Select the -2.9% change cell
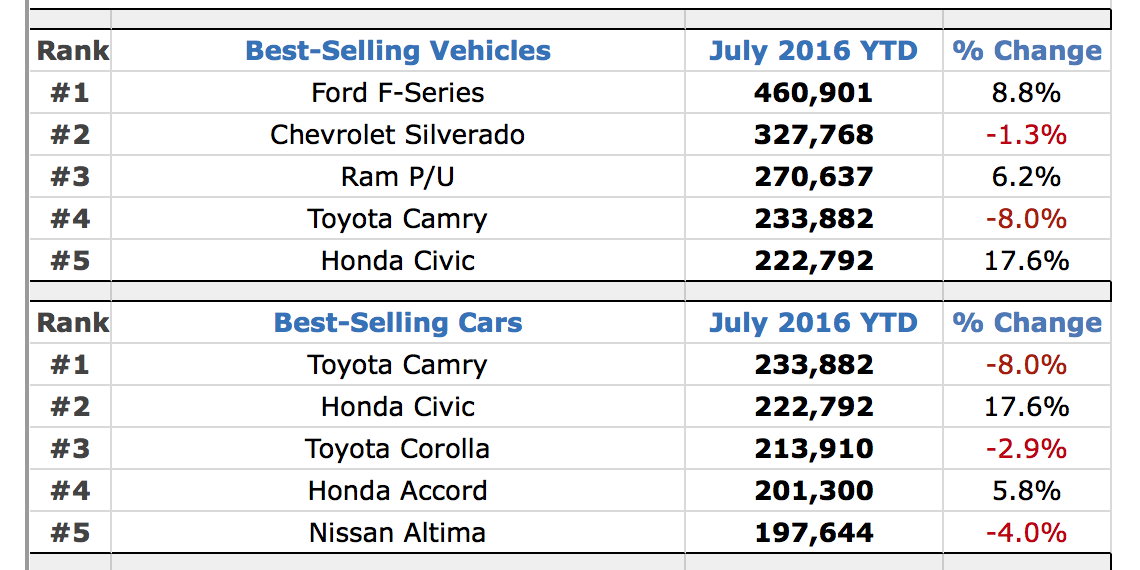Screen dimensions: 1140x570 pos(1026,449)
